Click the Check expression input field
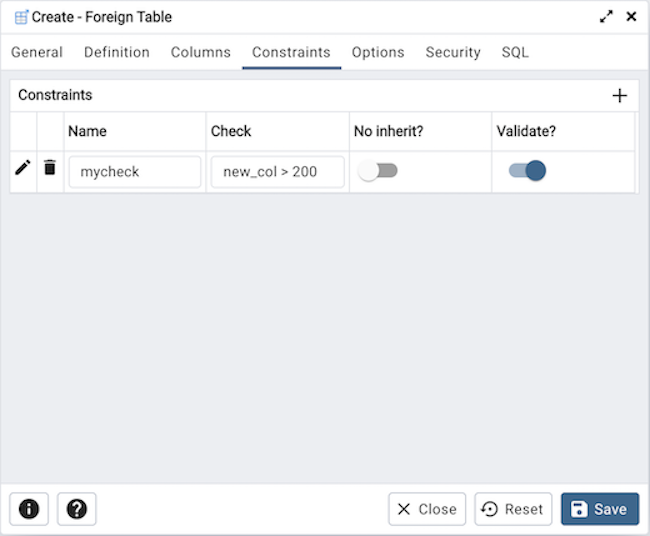The image size is (650, 536). (x=277, y=172)
